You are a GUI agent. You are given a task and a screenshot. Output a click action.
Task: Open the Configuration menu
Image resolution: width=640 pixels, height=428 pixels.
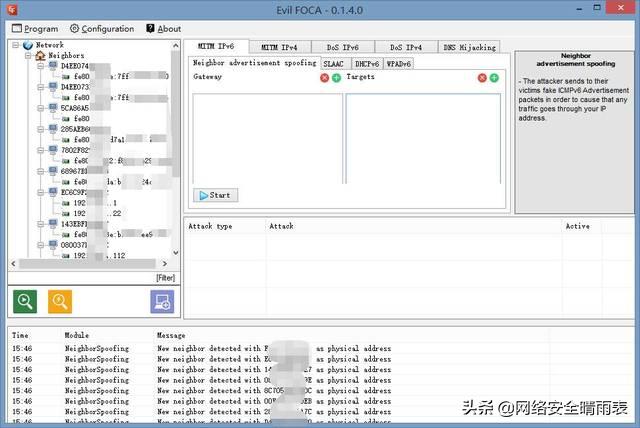pos(102,29)
